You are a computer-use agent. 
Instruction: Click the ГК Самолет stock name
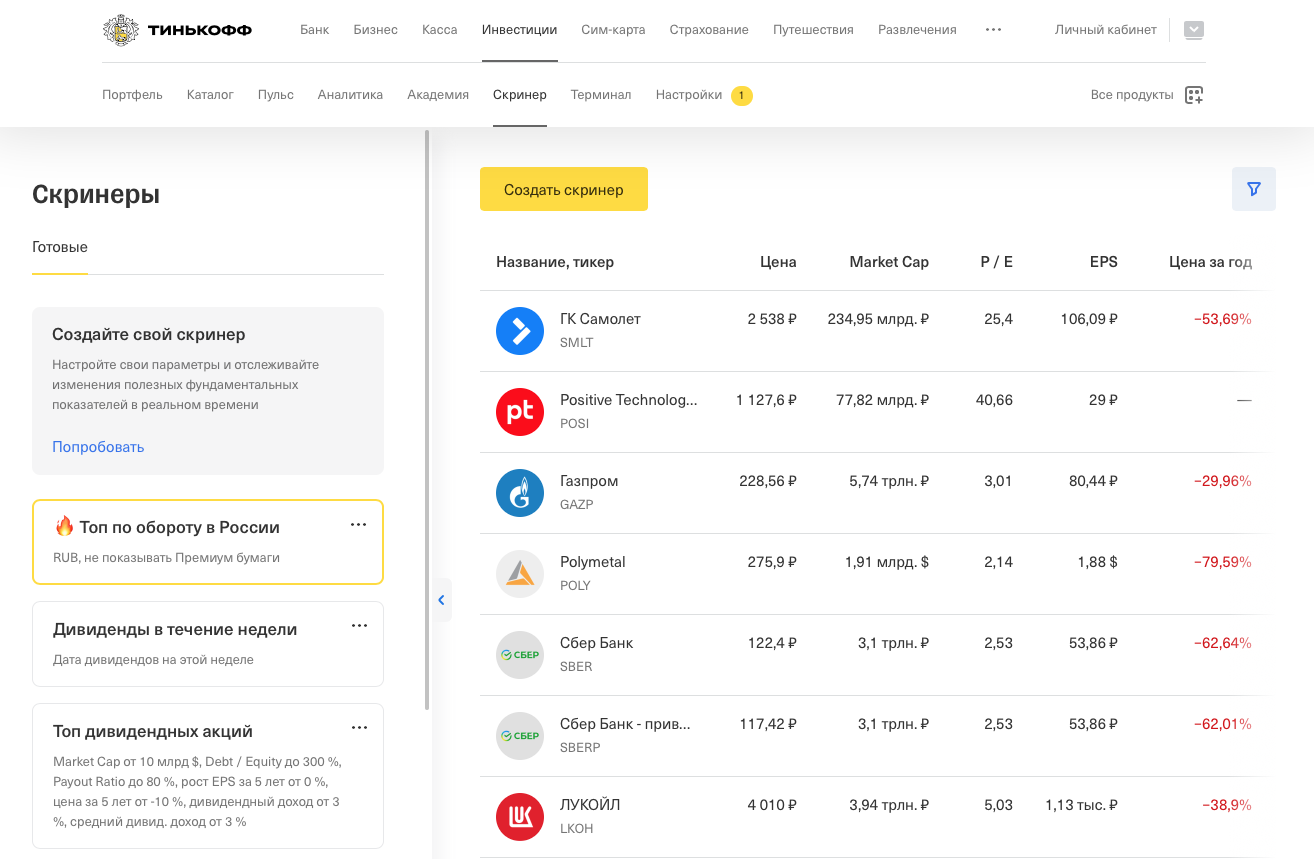click(x=600, y=319)
